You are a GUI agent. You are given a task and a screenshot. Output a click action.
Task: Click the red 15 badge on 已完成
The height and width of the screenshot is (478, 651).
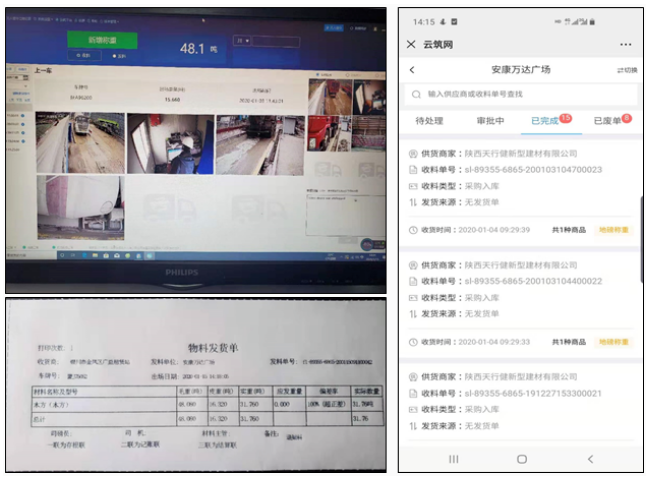(x=565, y=118)
